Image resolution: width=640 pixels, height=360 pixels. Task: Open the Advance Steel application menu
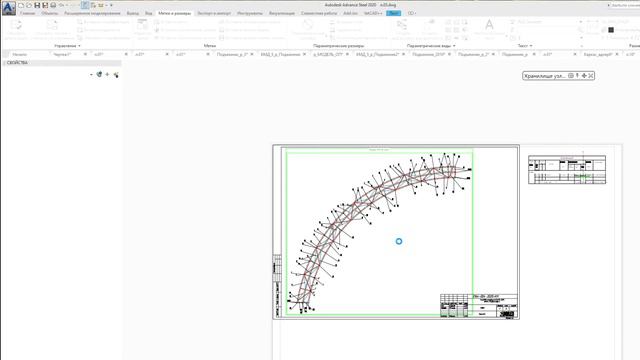pos(9,8)
